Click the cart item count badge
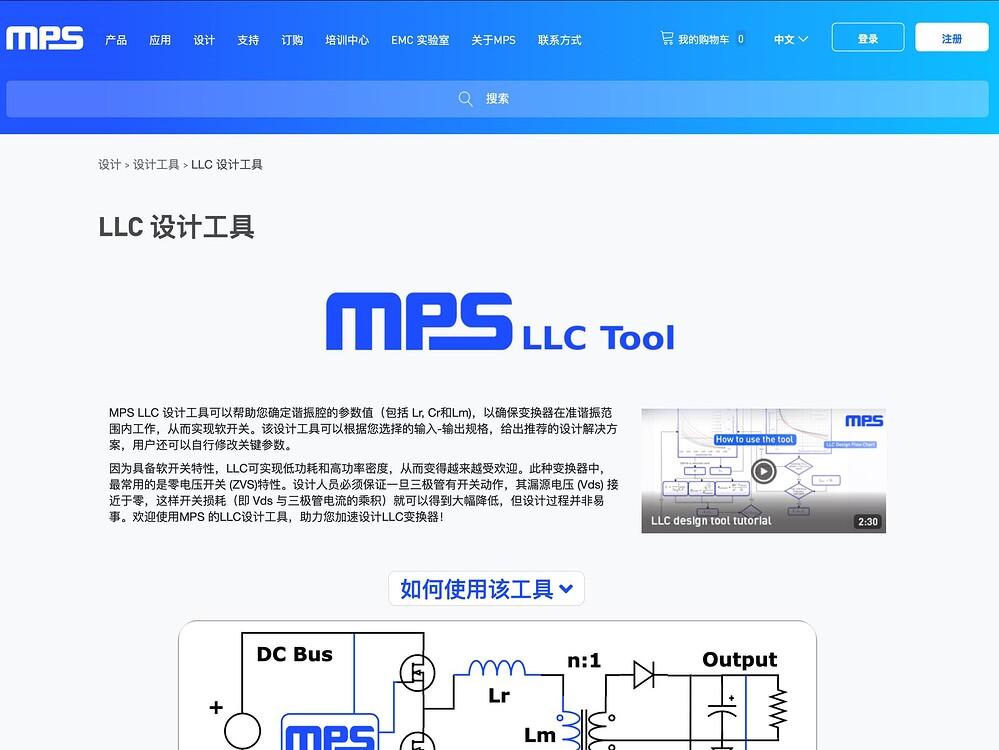Viewport: 999px width, 750px height. 739,39
